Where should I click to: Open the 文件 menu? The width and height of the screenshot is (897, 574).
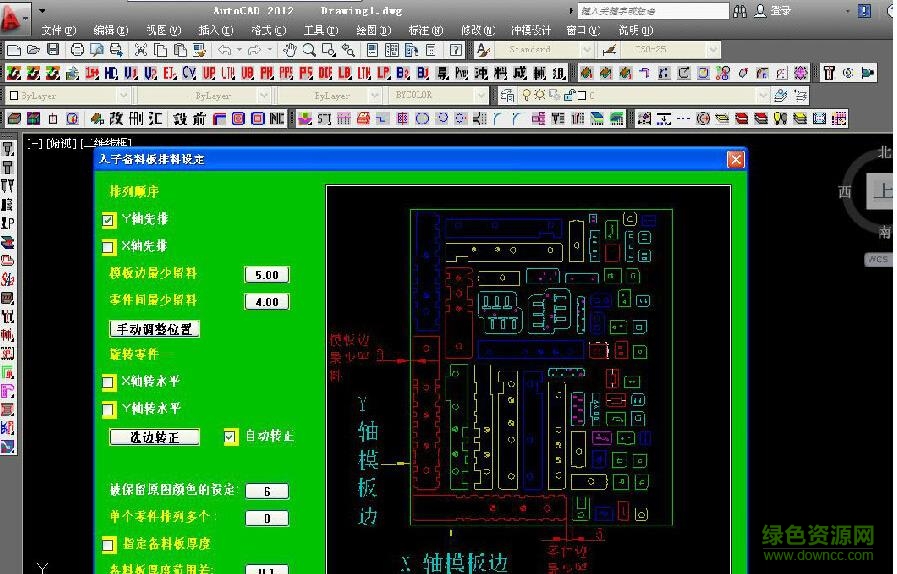tap(58, 30)
